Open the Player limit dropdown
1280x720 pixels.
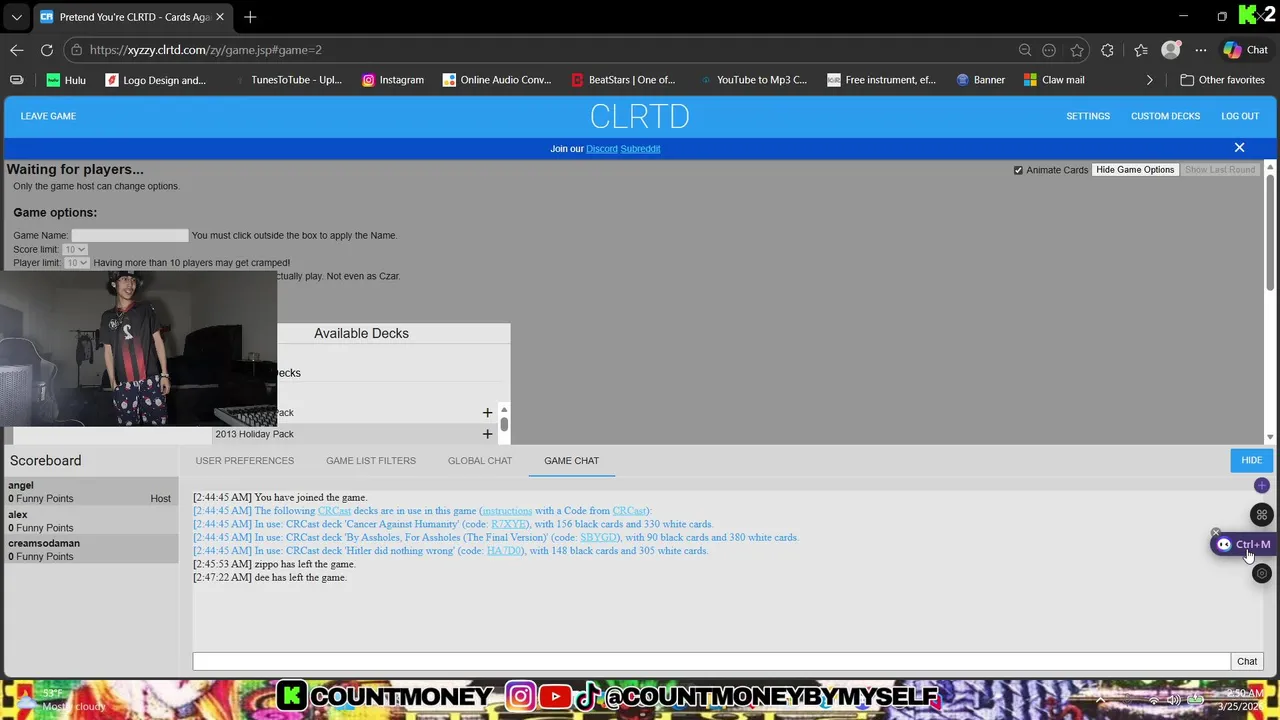click(x=77, y=263)
